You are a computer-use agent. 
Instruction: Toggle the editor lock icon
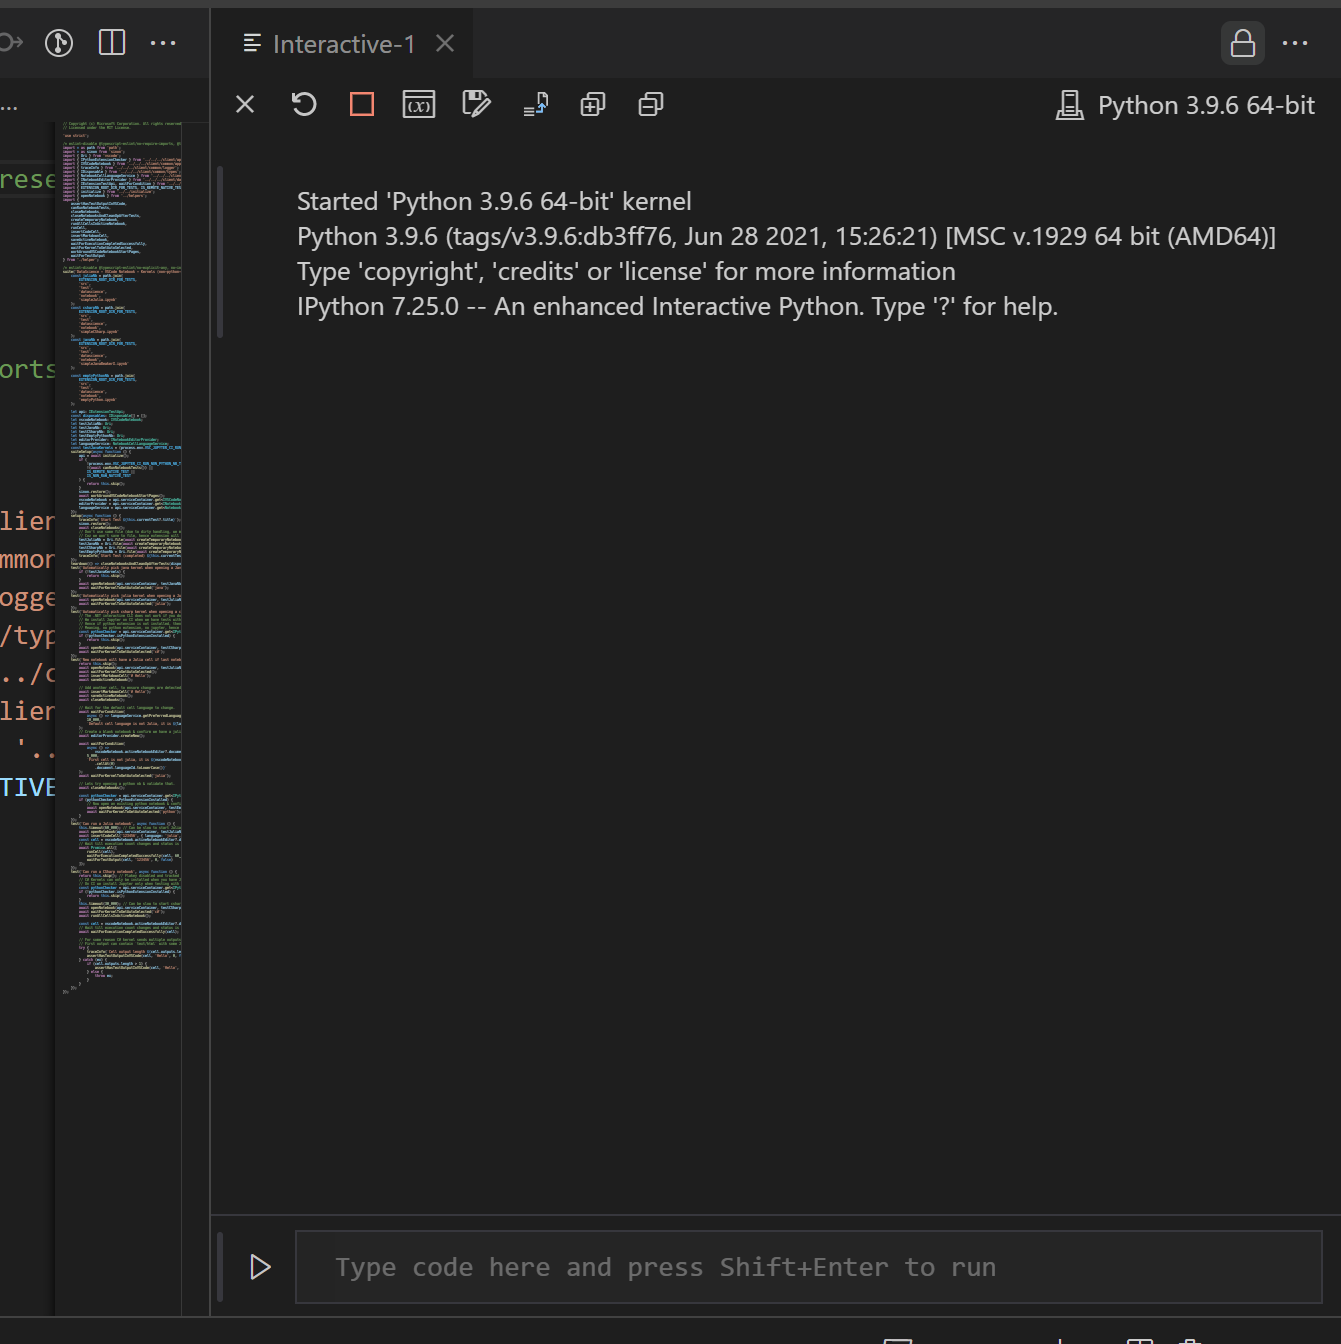[1242, 44]
